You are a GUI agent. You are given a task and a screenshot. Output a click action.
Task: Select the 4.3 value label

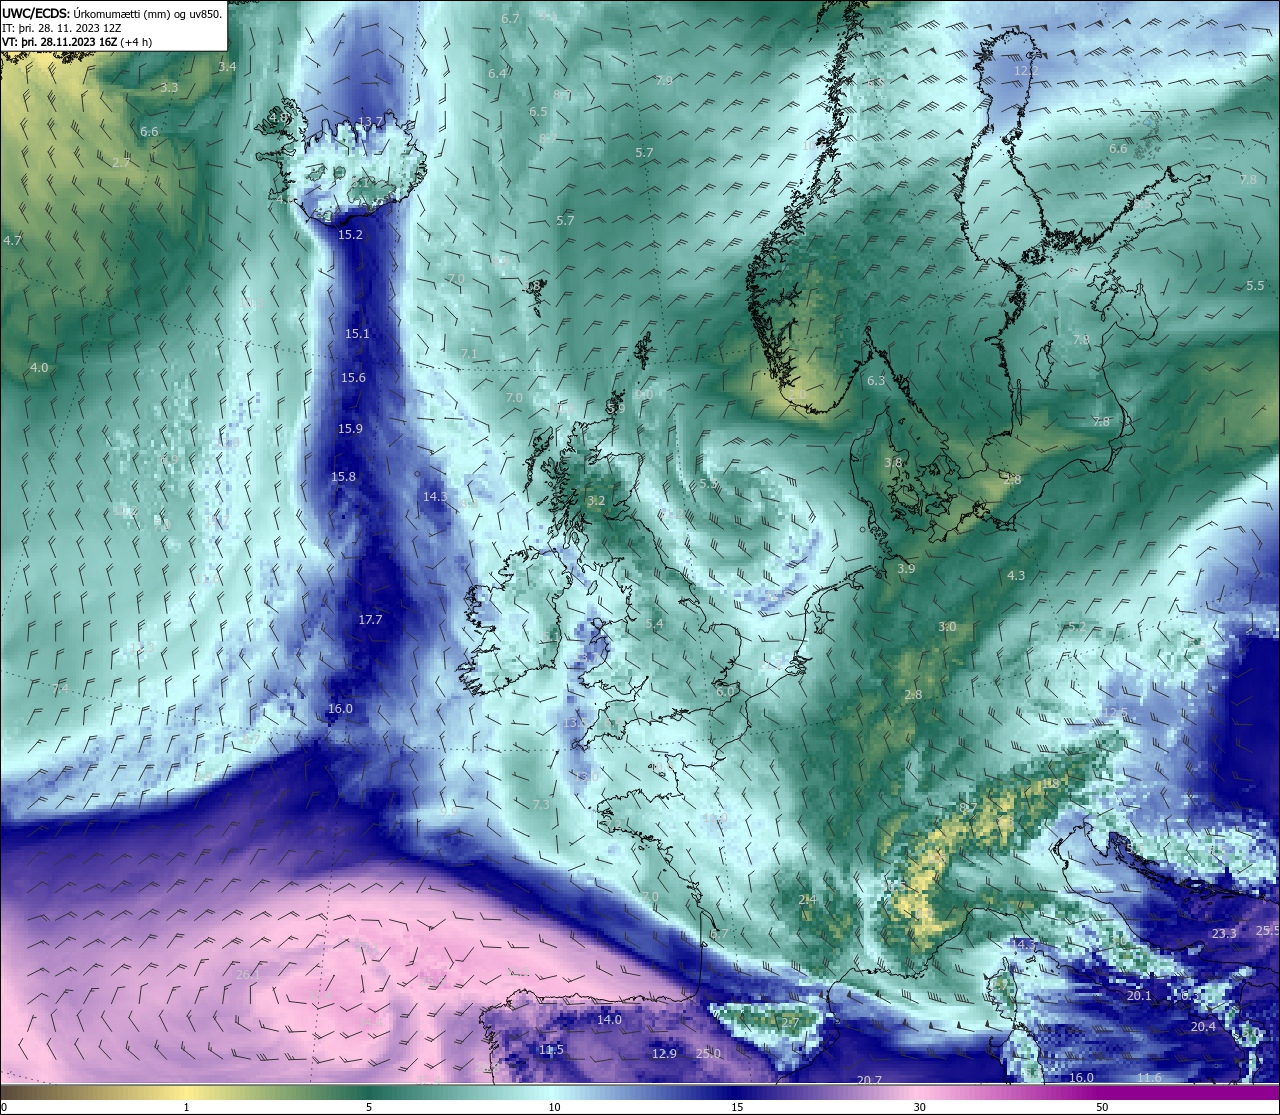[1016, 576]
